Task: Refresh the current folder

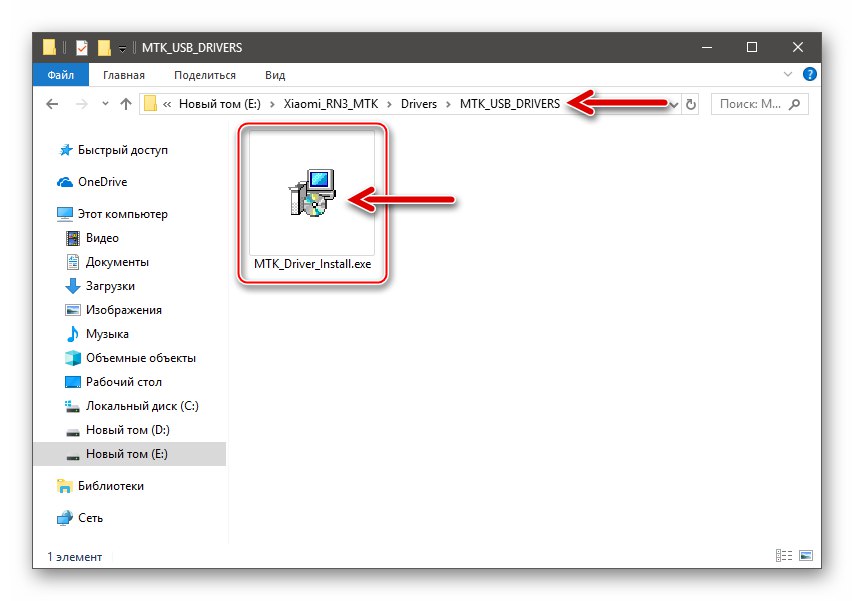Action: 691,104
